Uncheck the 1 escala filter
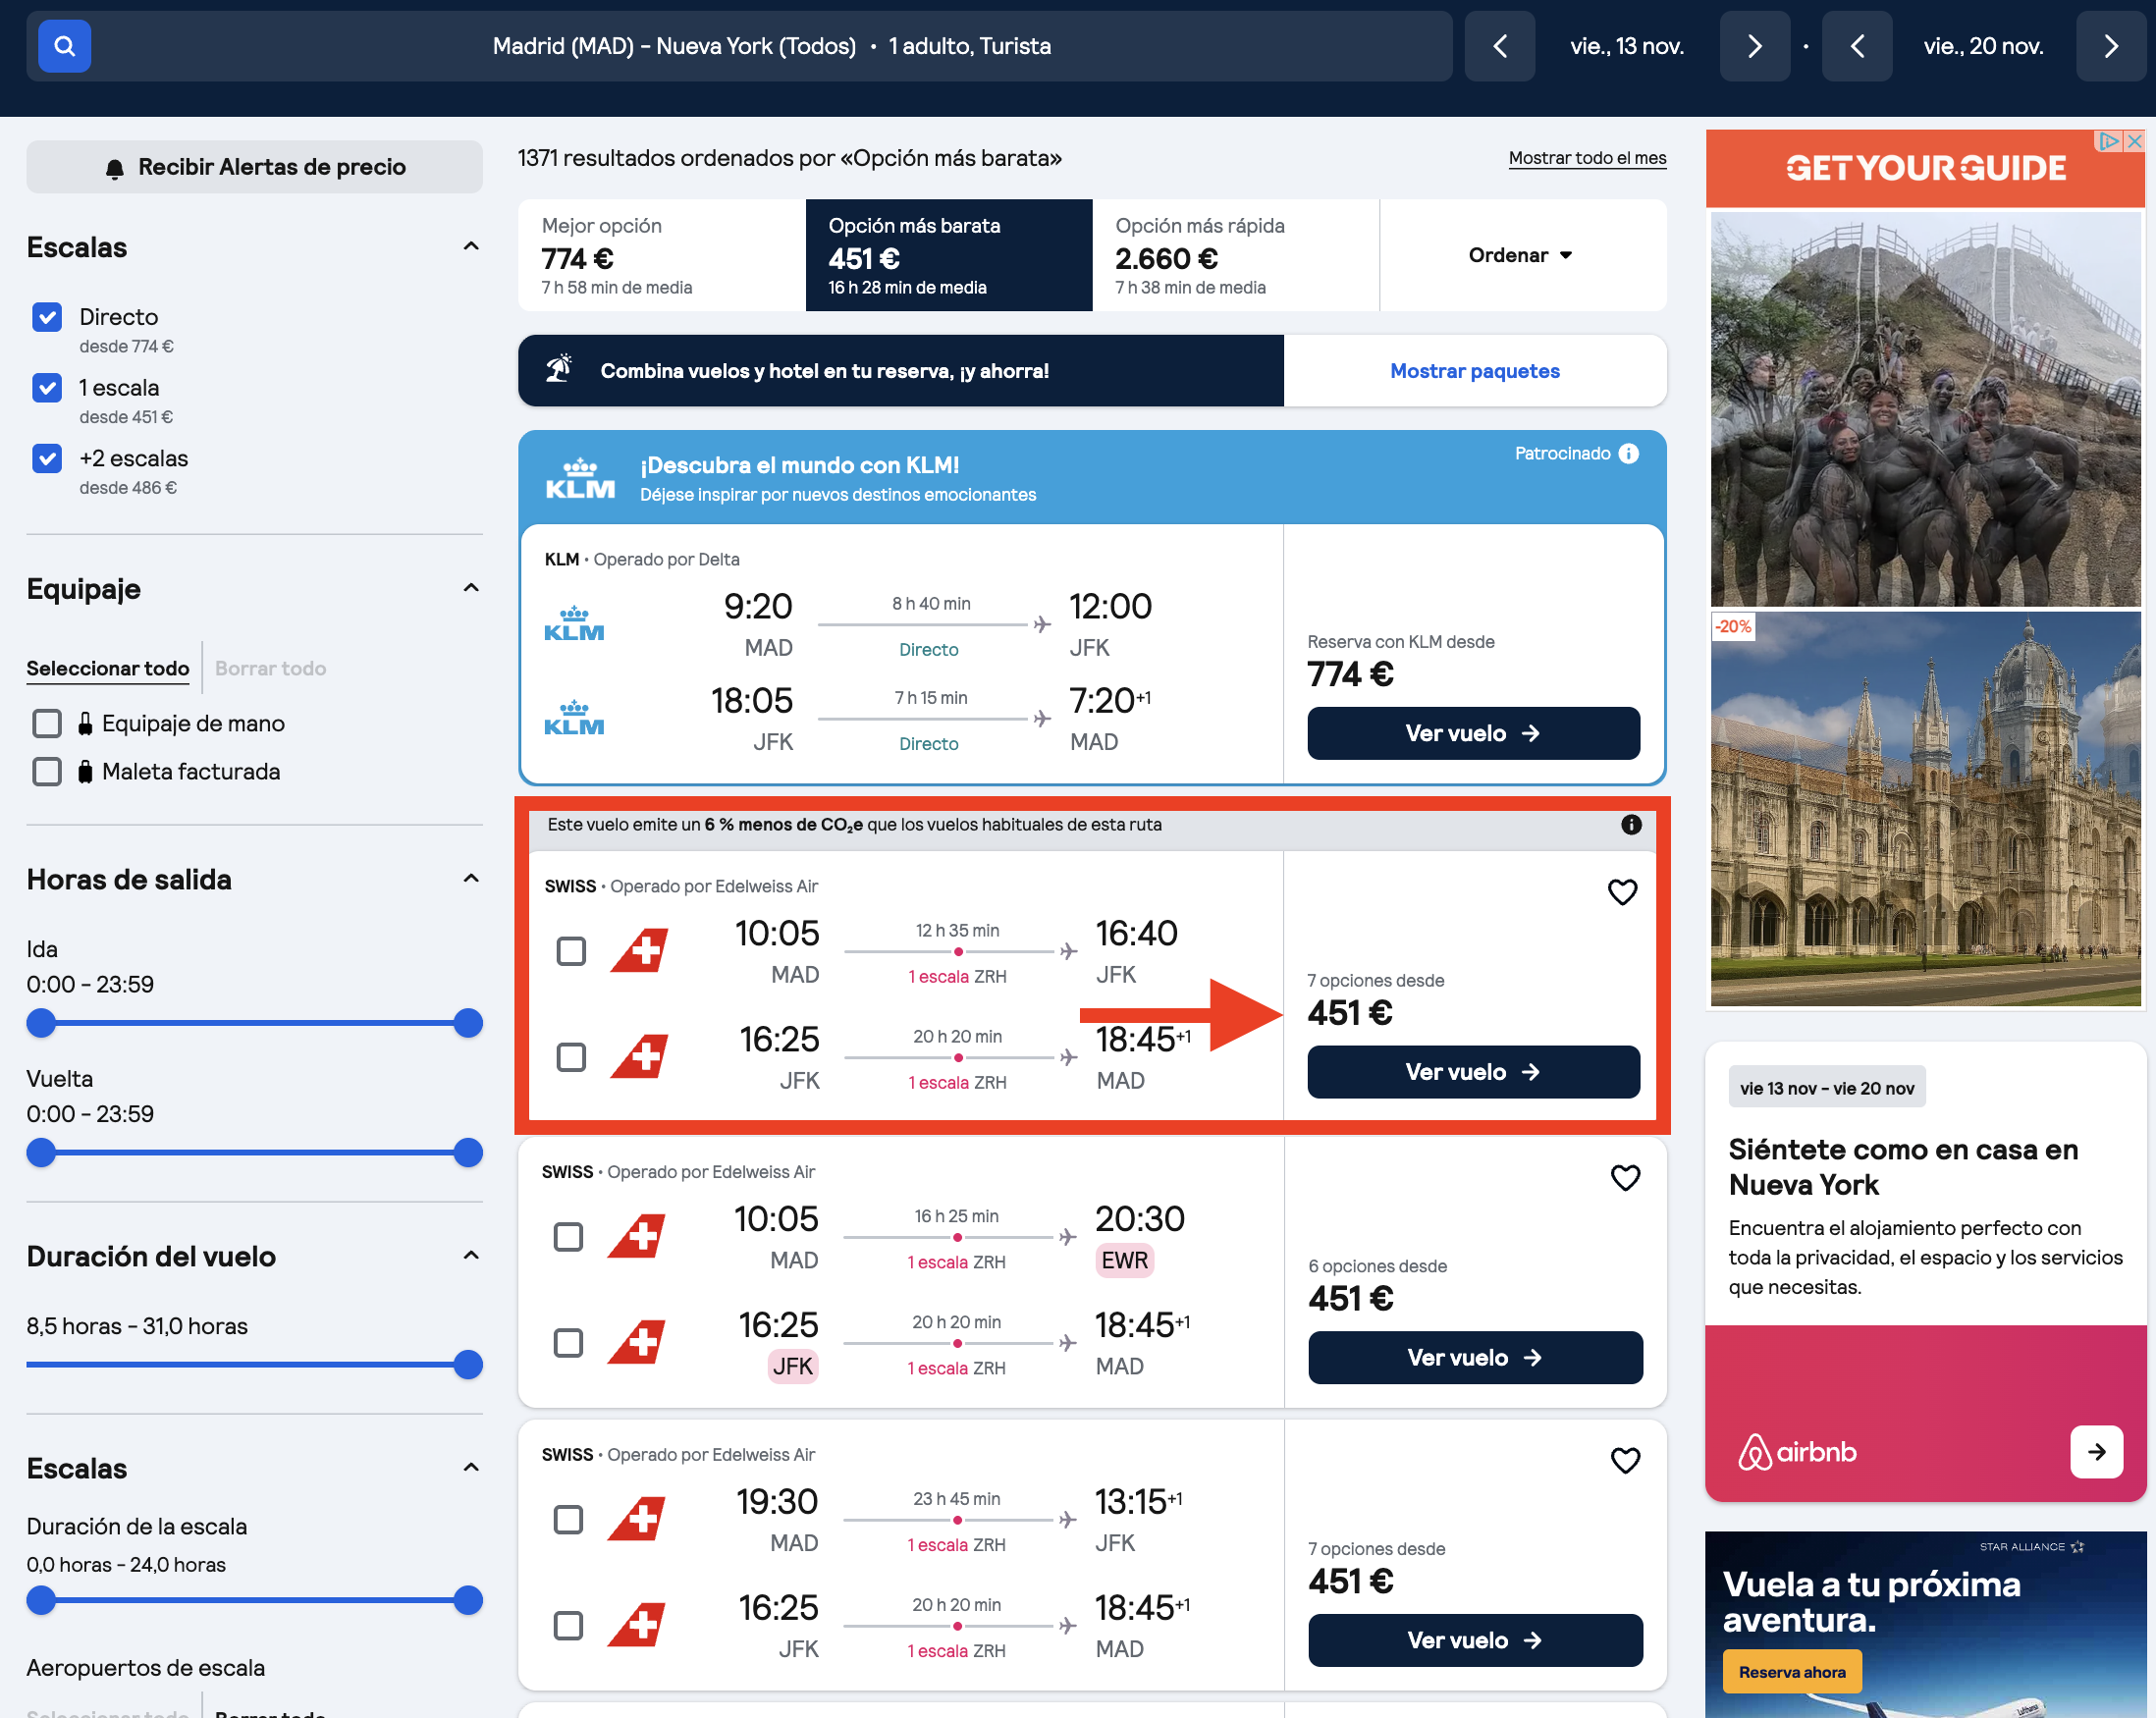Screen dimensions: 2156x1718 (47, 388)
